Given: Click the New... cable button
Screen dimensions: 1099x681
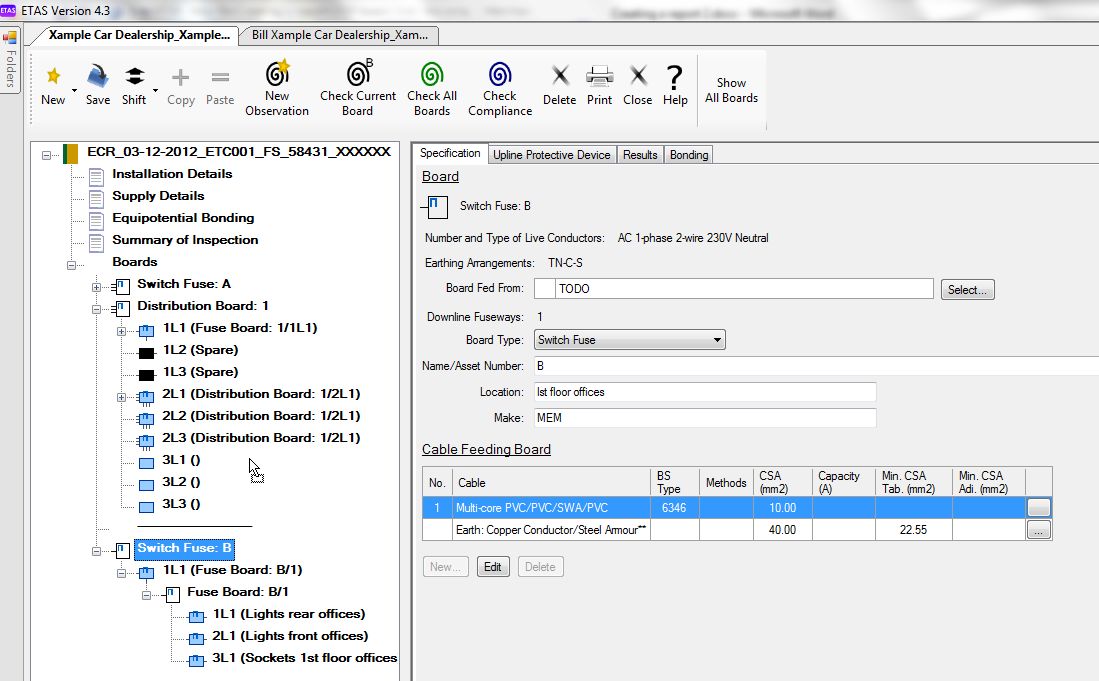Looking at the screenshot, I should click(445, 567).
